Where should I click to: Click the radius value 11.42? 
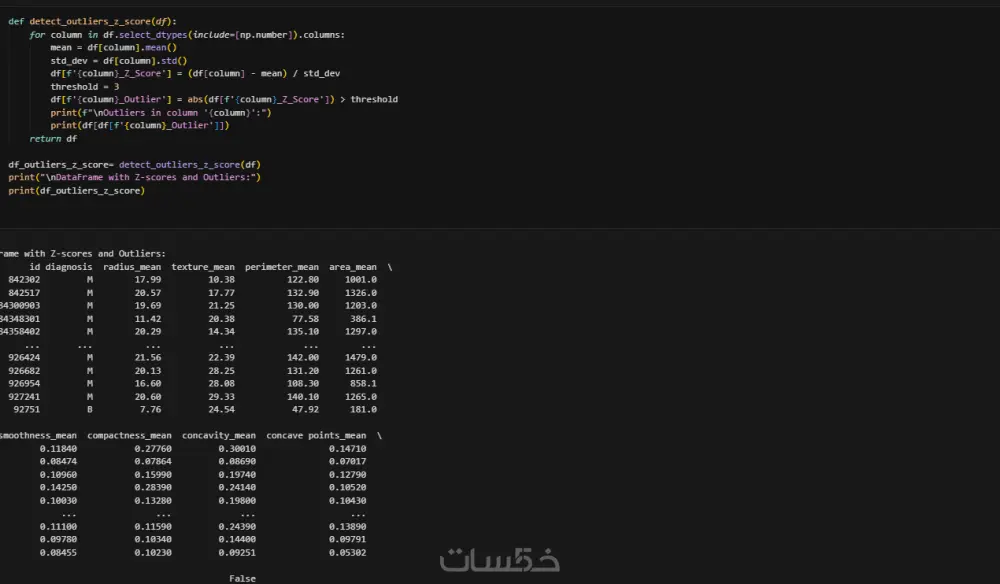pyautogui.click(x=148, y=319)
